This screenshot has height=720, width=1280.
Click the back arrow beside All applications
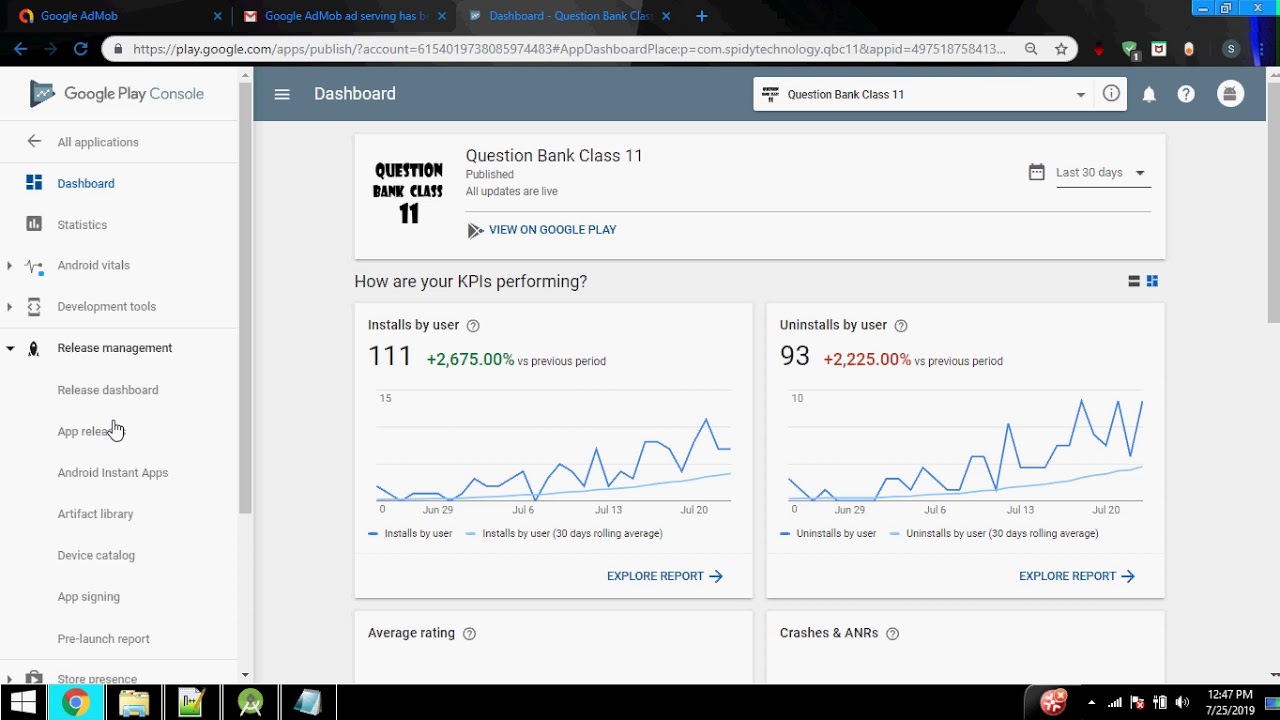tap(34, 141)
